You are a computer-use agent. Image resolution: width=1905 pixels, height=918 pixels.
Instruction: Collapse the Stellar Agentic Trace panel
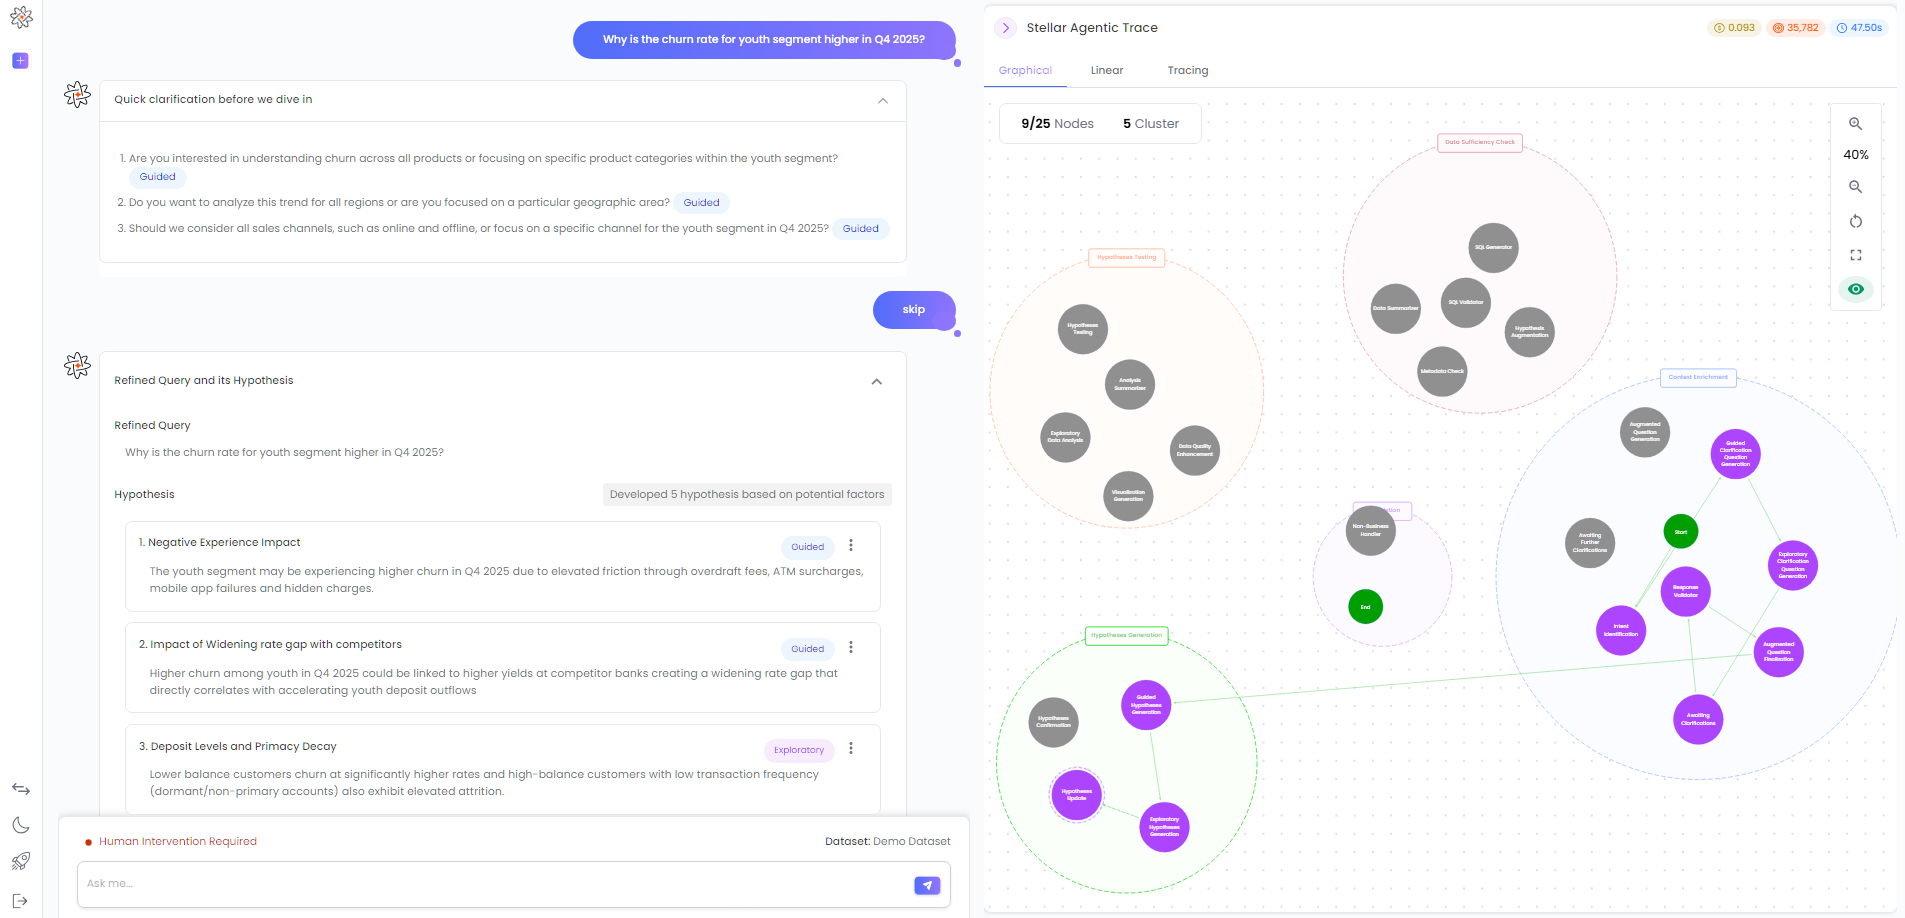[1005, 28]
